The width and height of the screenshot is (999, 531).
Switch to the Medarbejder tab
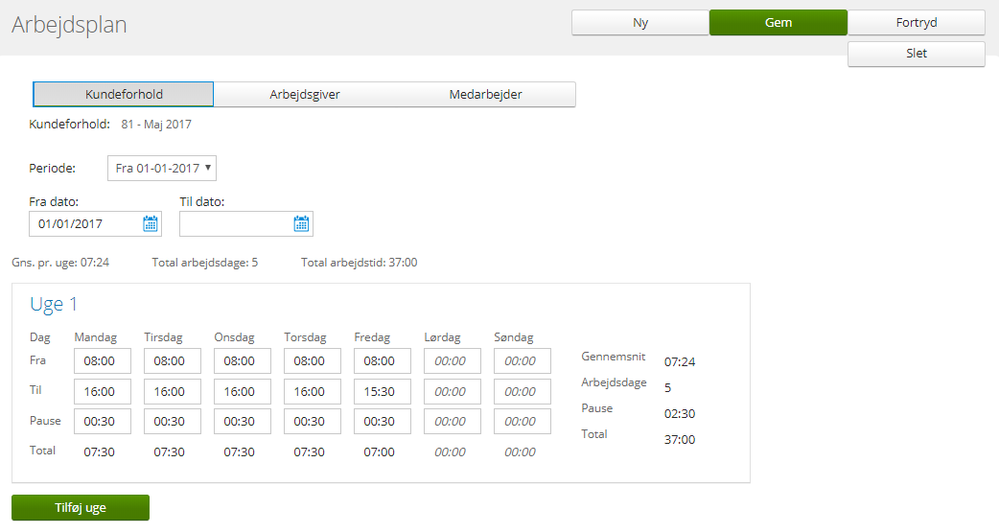tap(485, 94)
